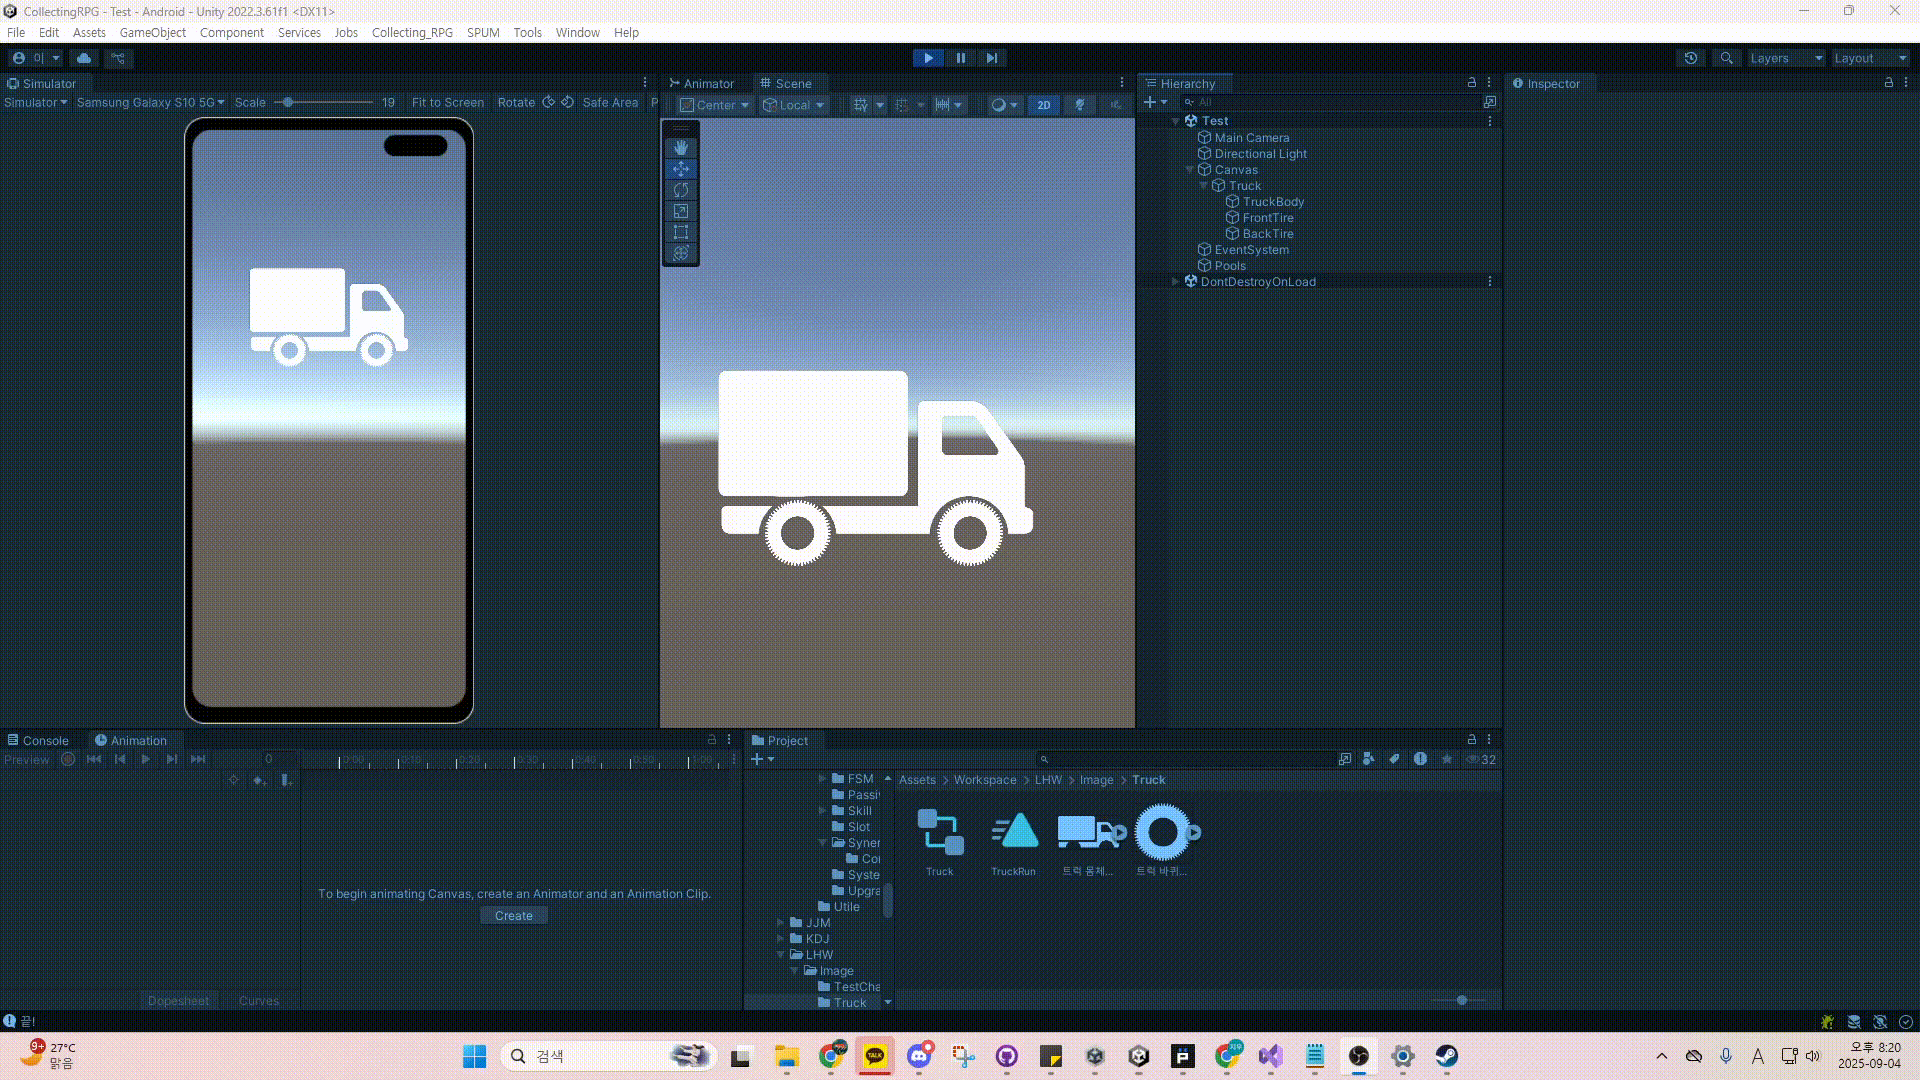Image resolution: width=1920 pixels, height=1080 pixels.
Task: Select the Hand tool in Scene view
Action: (x=681, y=147)
